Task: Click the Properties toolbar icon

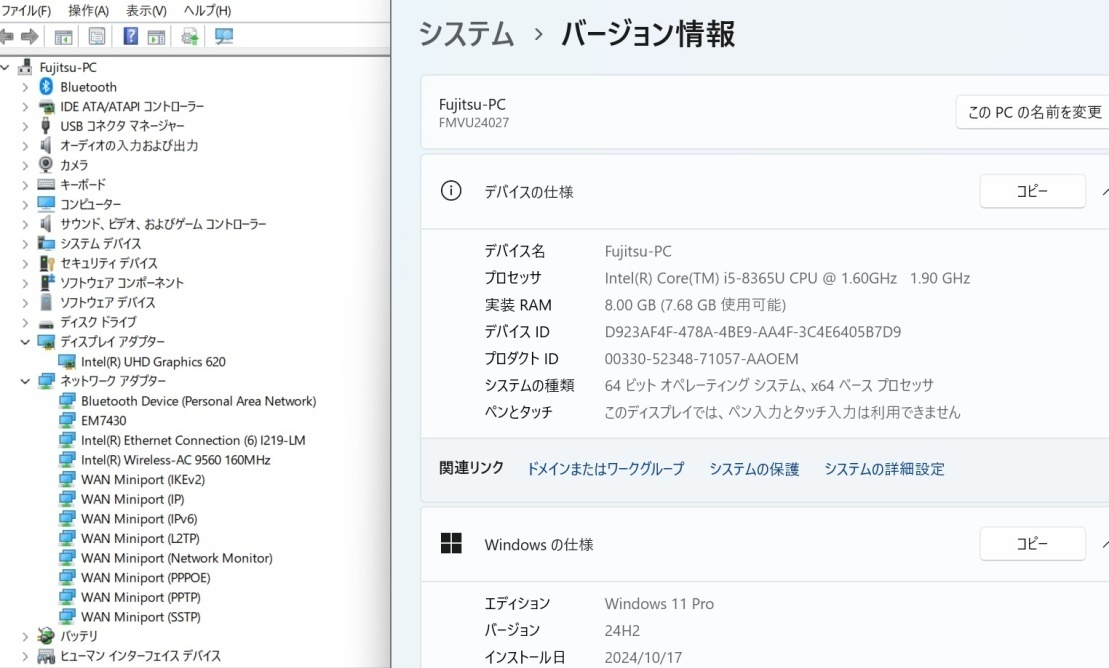Action: [x=97, y=37]
